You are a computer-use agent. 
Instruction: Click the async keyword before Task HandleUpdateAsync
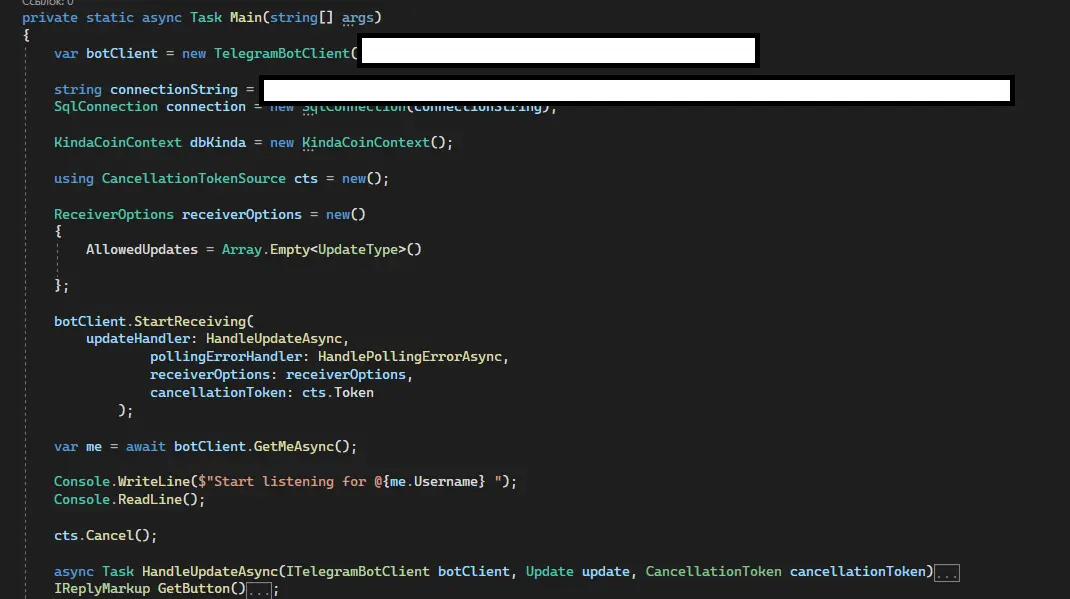pos(74,571)
